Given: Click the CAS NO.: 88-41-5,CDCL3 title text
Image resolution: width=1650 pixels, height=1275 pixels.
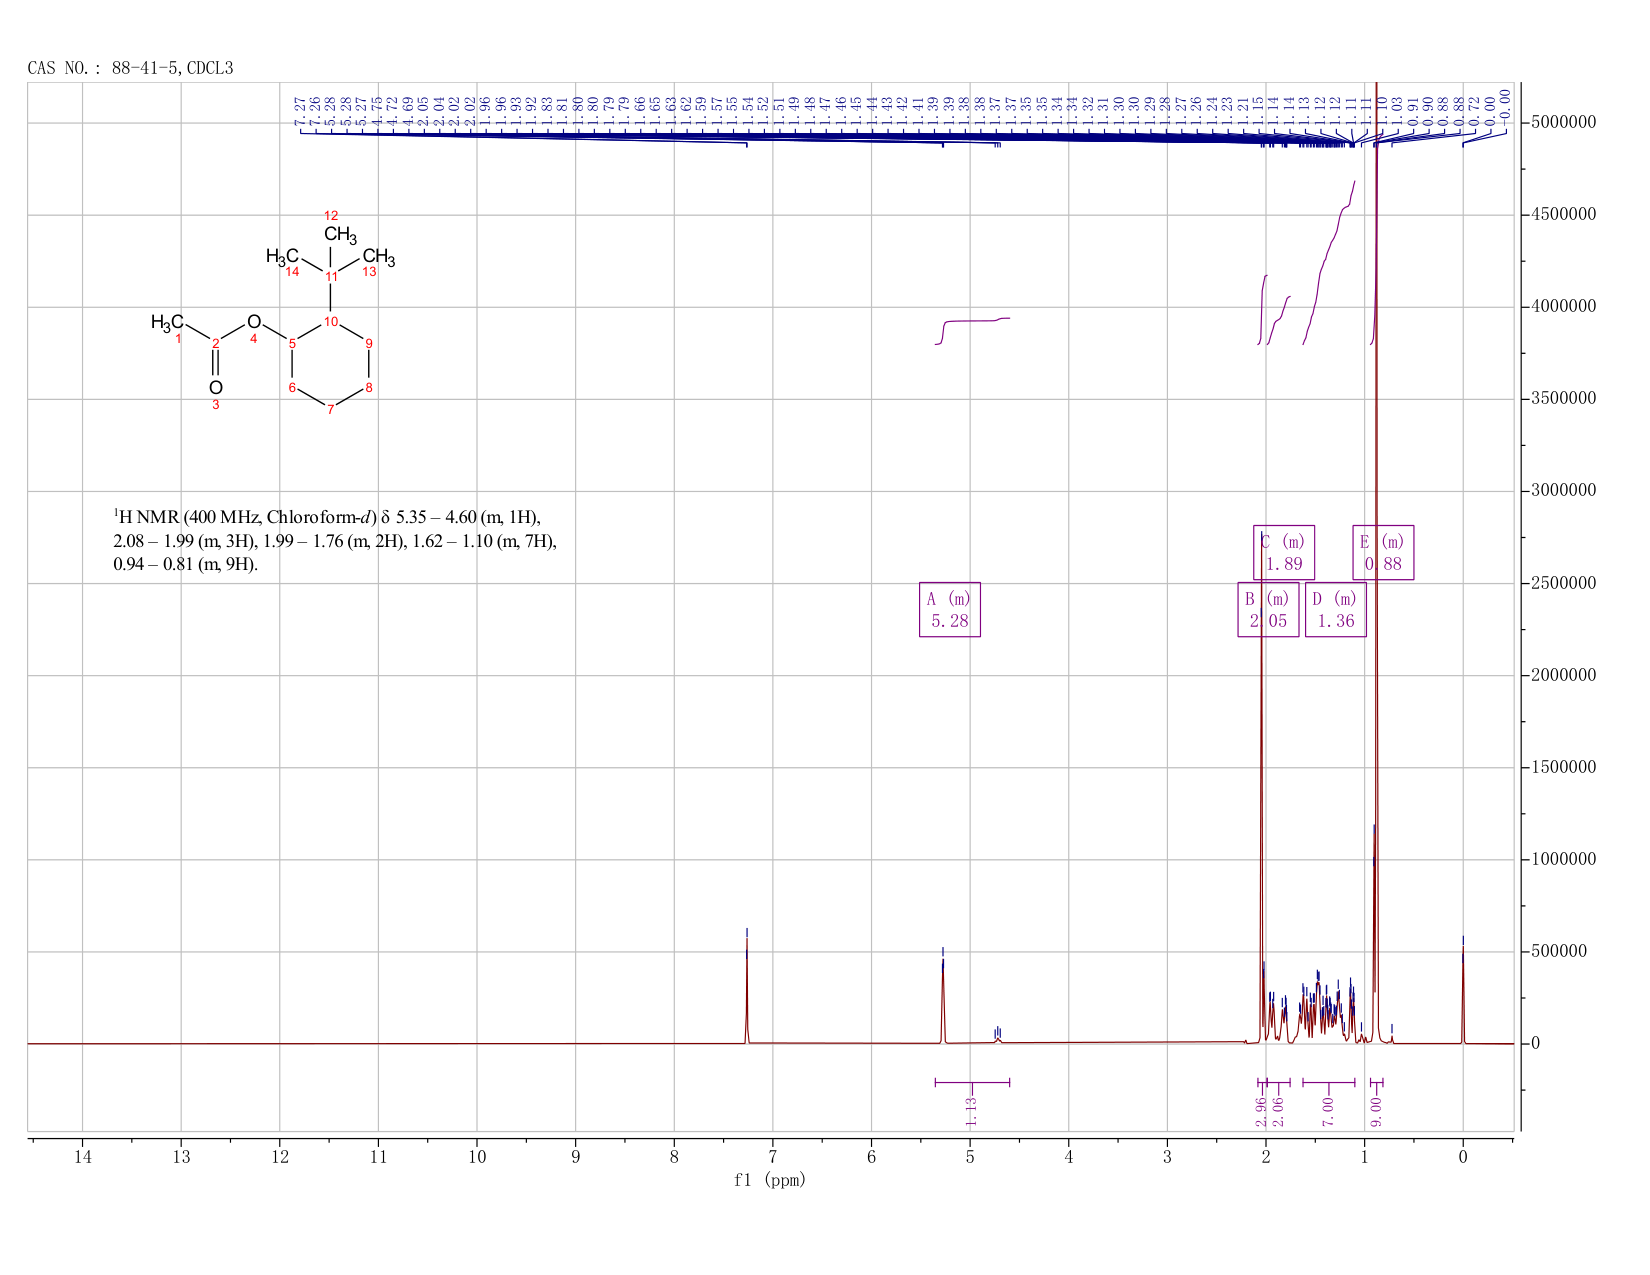Looking at the screenshot, I should pyautogui.click(x=130, y=68).
